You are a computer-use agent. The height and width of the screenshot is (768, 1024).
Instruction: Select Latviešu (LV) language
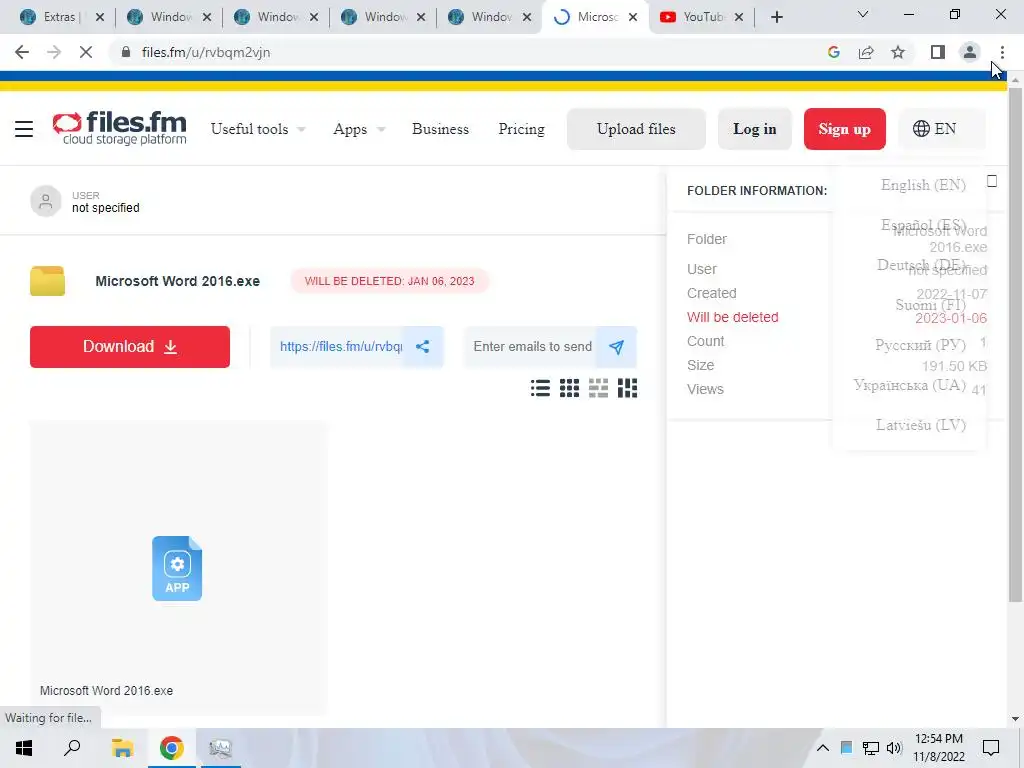[x=920, y=424]
